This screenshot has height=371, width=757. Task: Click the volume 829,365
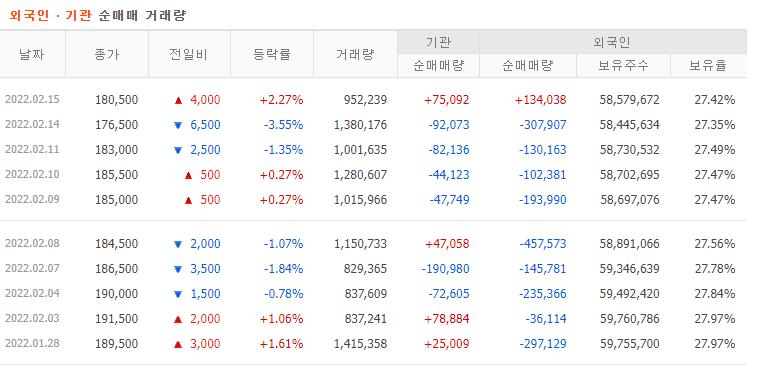coord(365,269)
